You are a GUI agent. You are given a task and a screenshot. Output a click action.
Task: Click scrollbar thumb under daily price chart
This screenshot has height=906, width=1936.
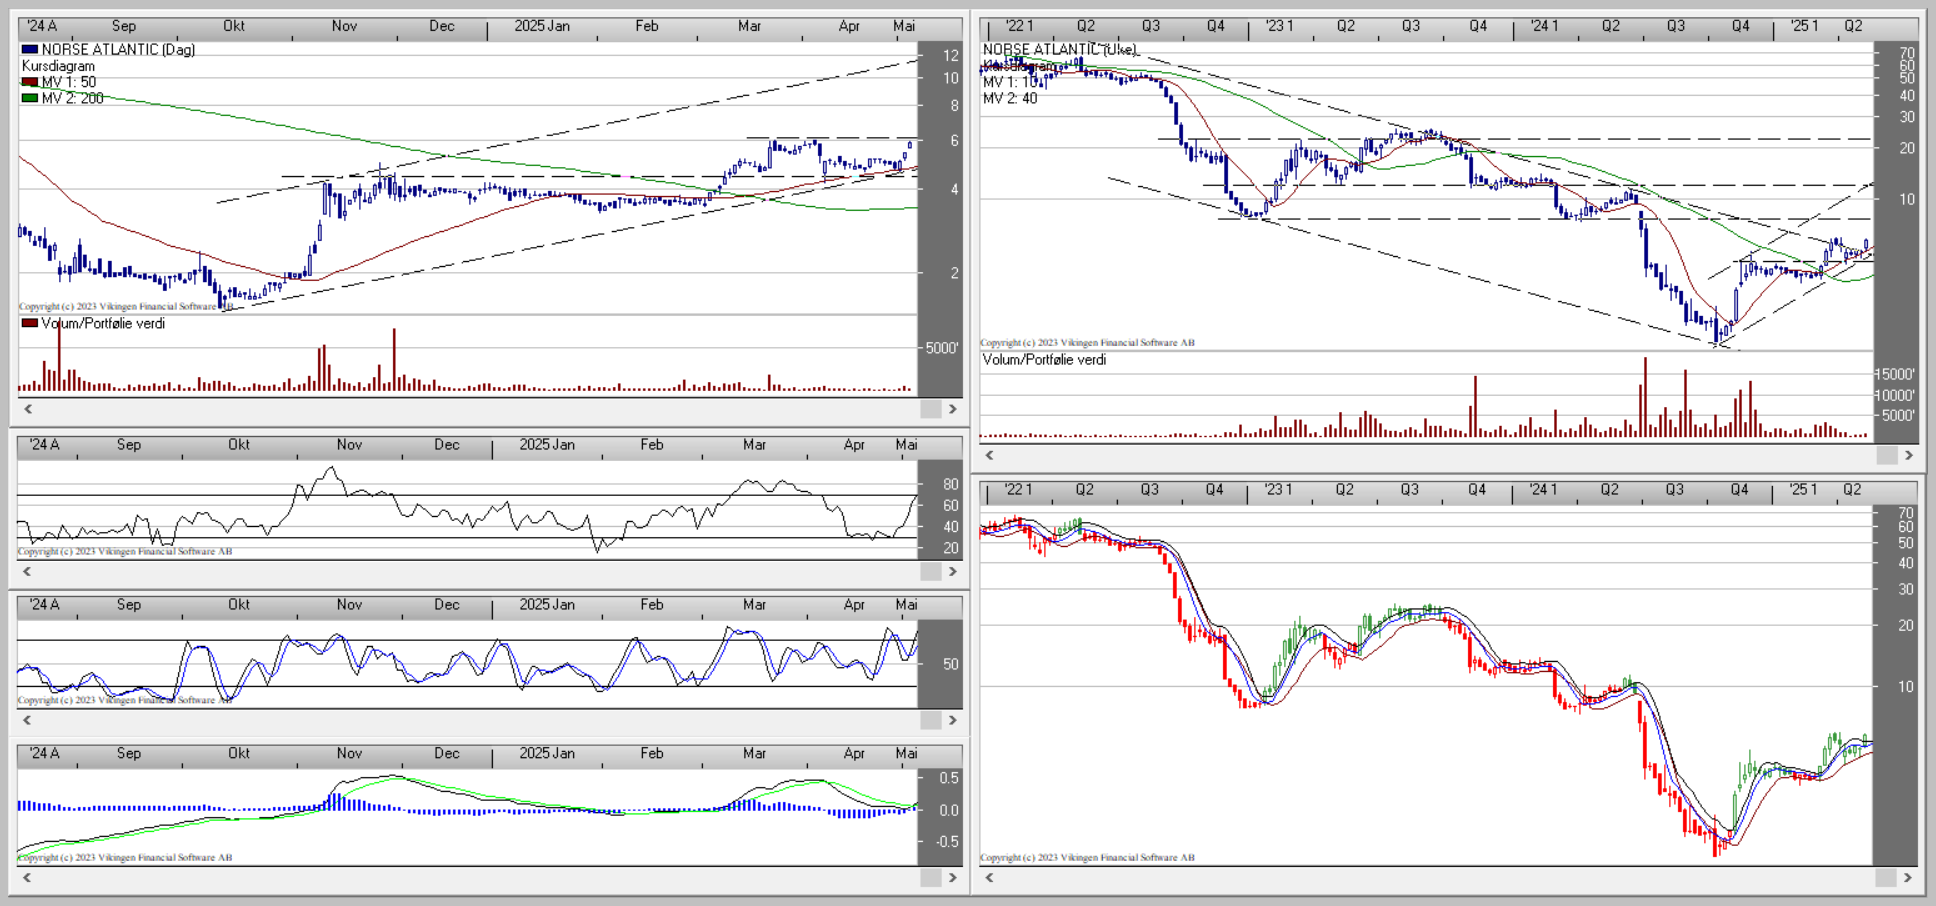(930, 409)
